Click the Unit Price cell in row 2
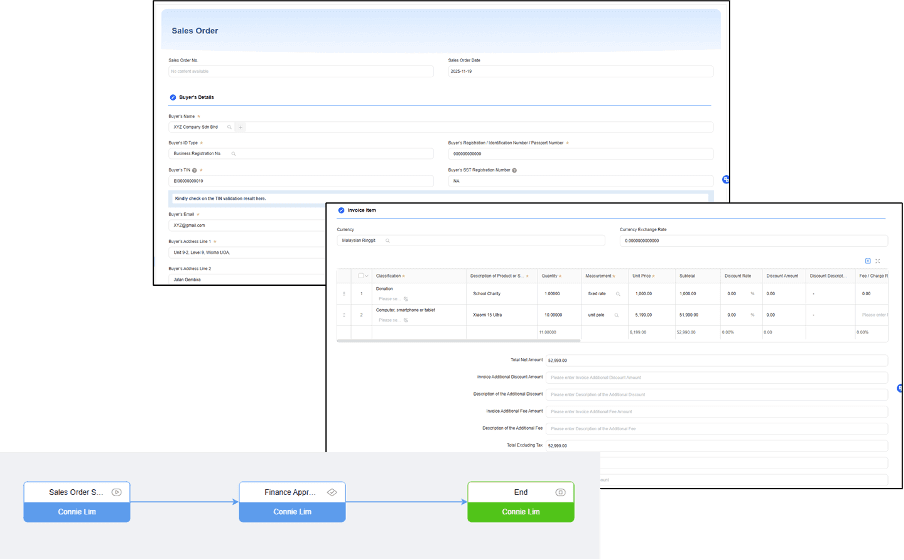The height and width of the screenshot is (560, 904). [651, 315]
